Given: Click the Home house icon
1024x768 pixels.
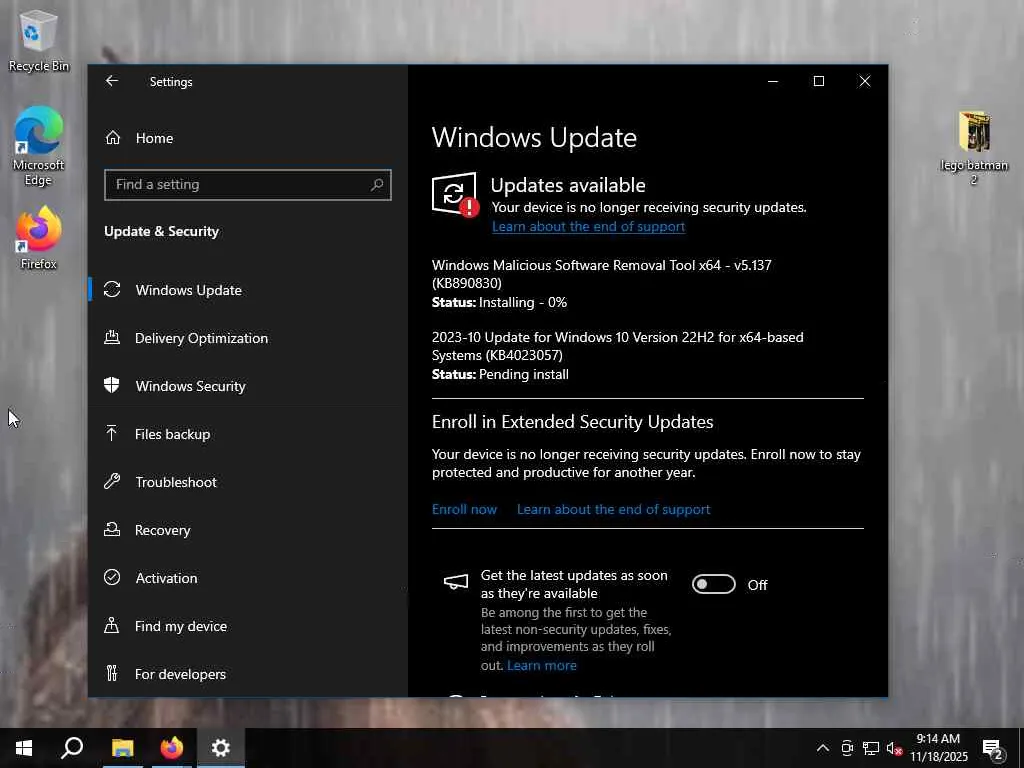Looking at the screenshot, I should point(113,138).
